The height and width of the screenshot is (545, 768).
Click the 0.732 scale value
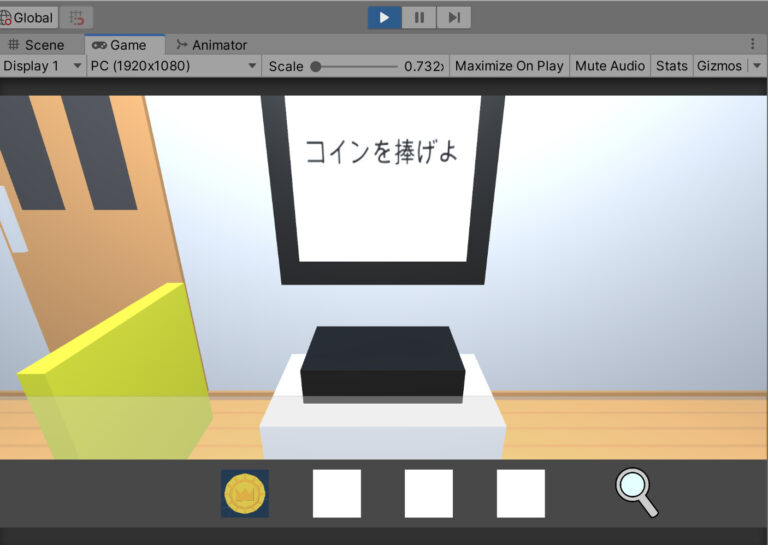tap(424, 67)
